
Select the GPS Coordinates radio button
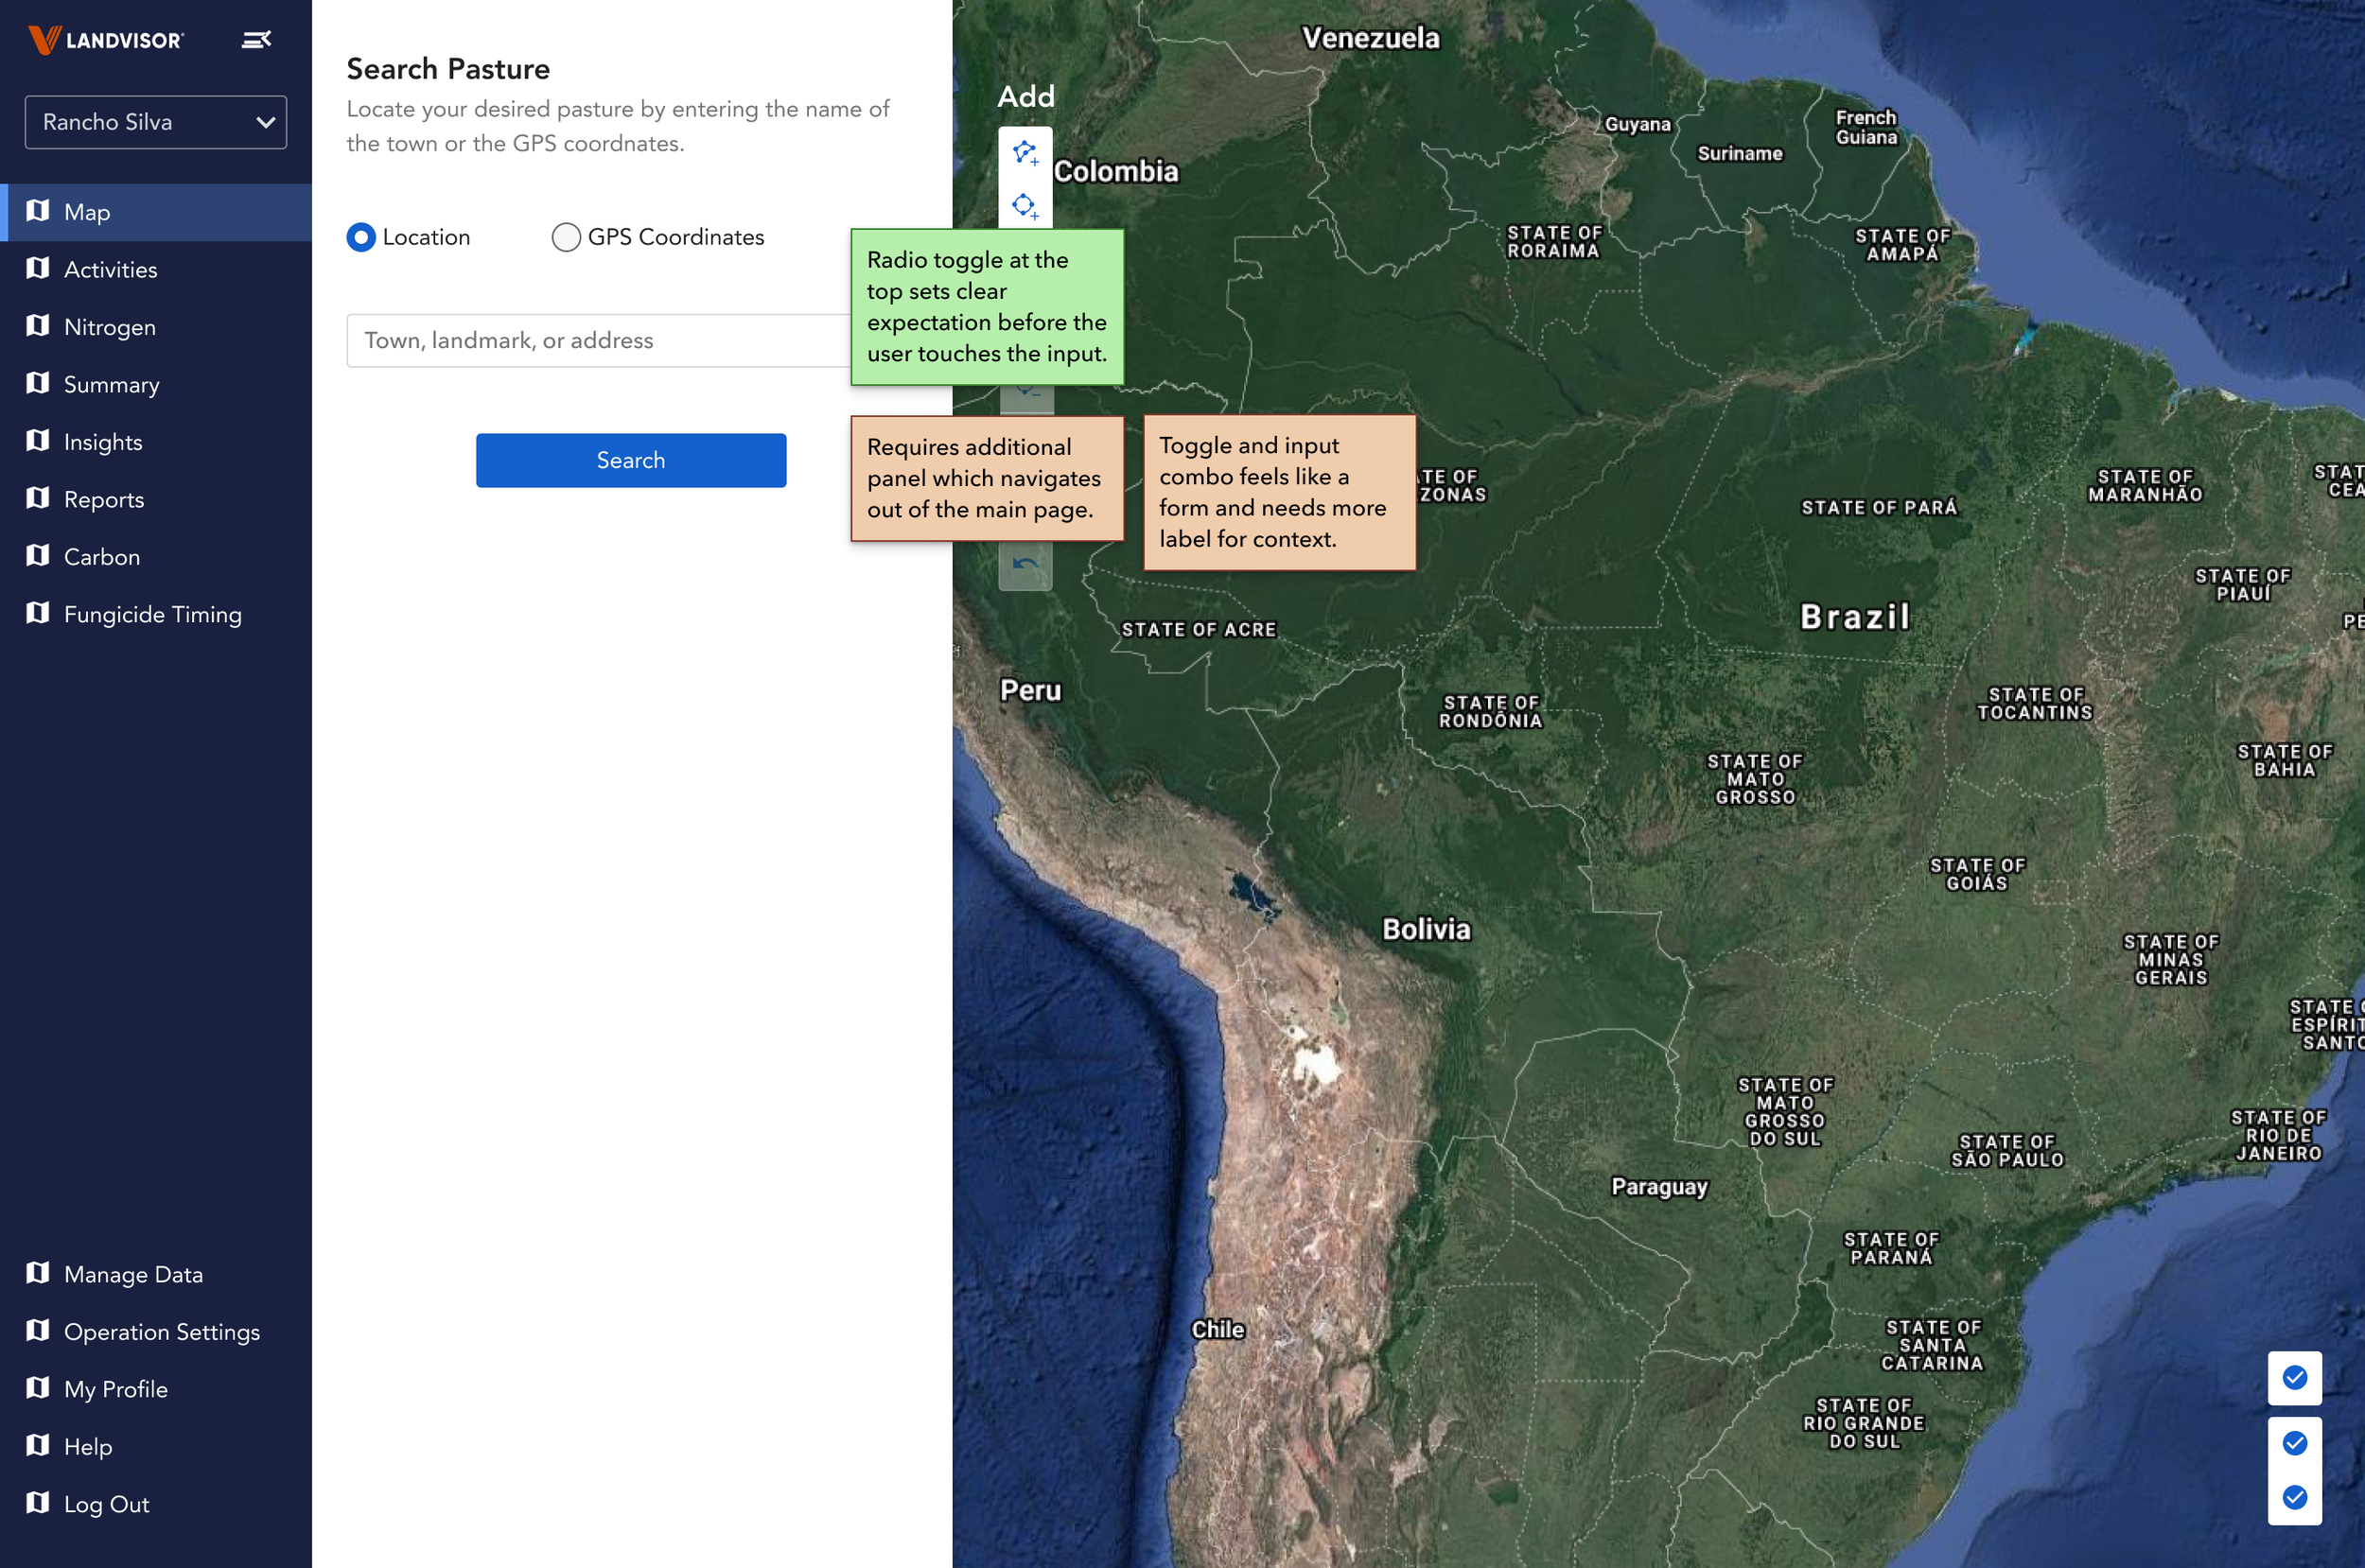[566, 237]
